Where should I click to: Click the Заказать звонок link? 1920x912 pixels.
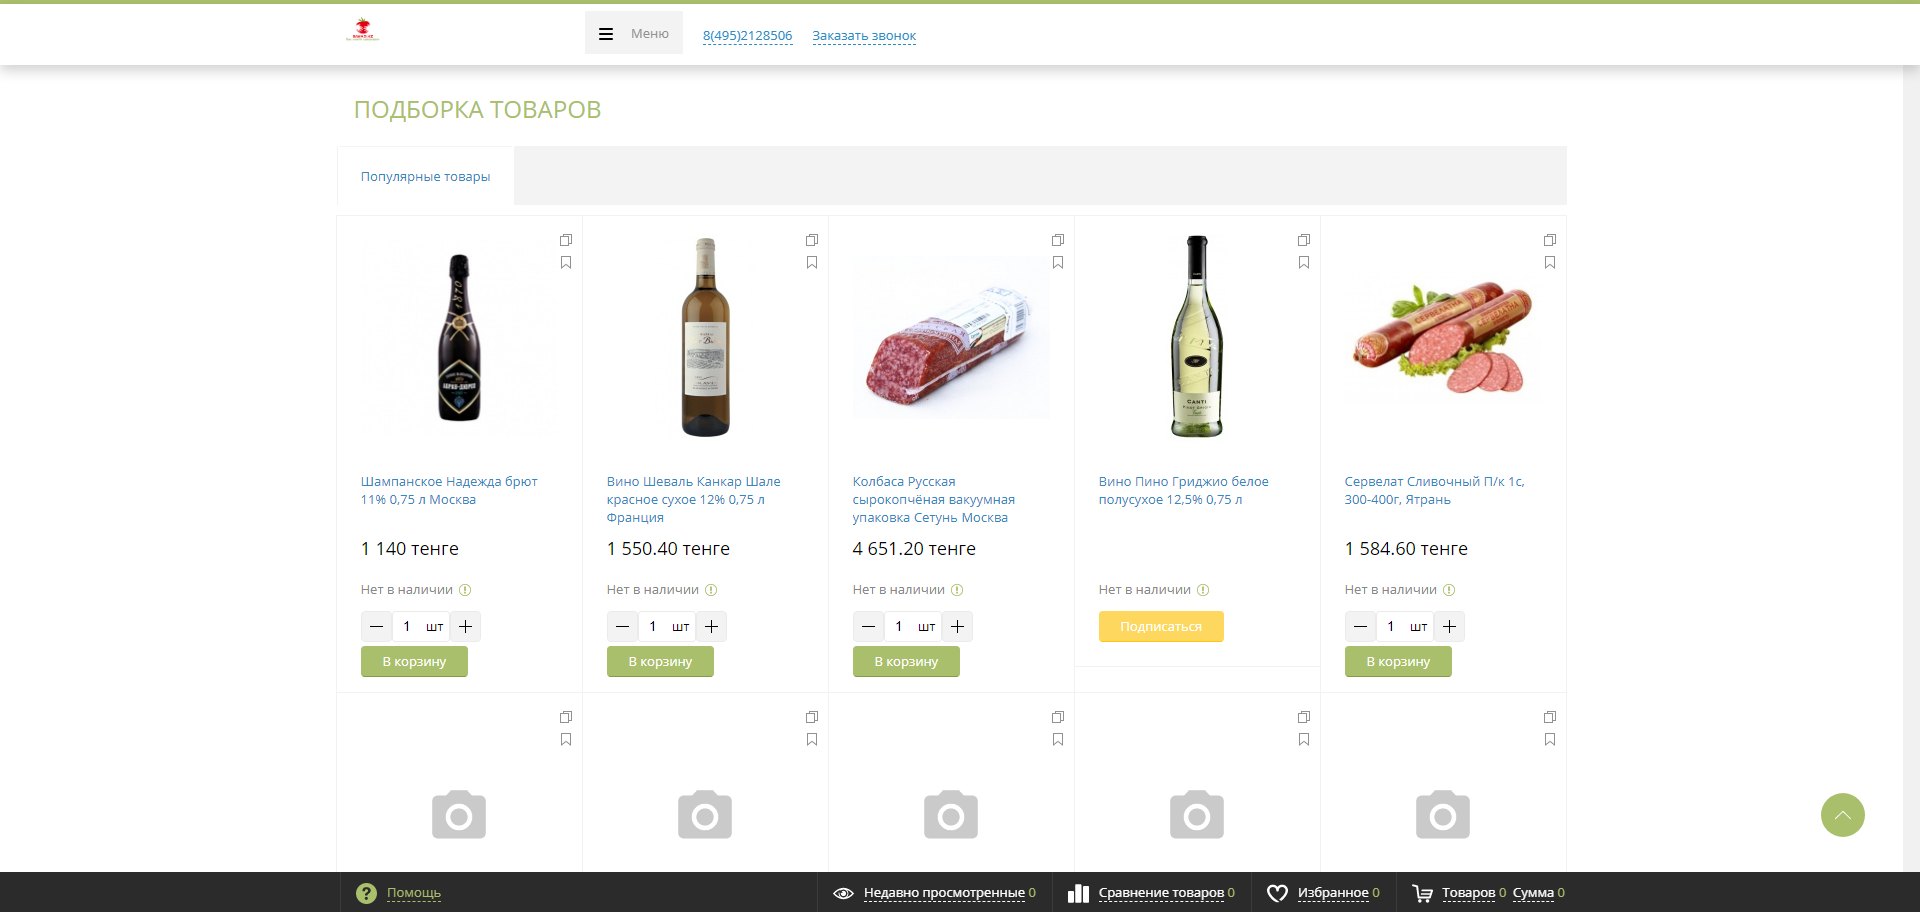(864, 36)
